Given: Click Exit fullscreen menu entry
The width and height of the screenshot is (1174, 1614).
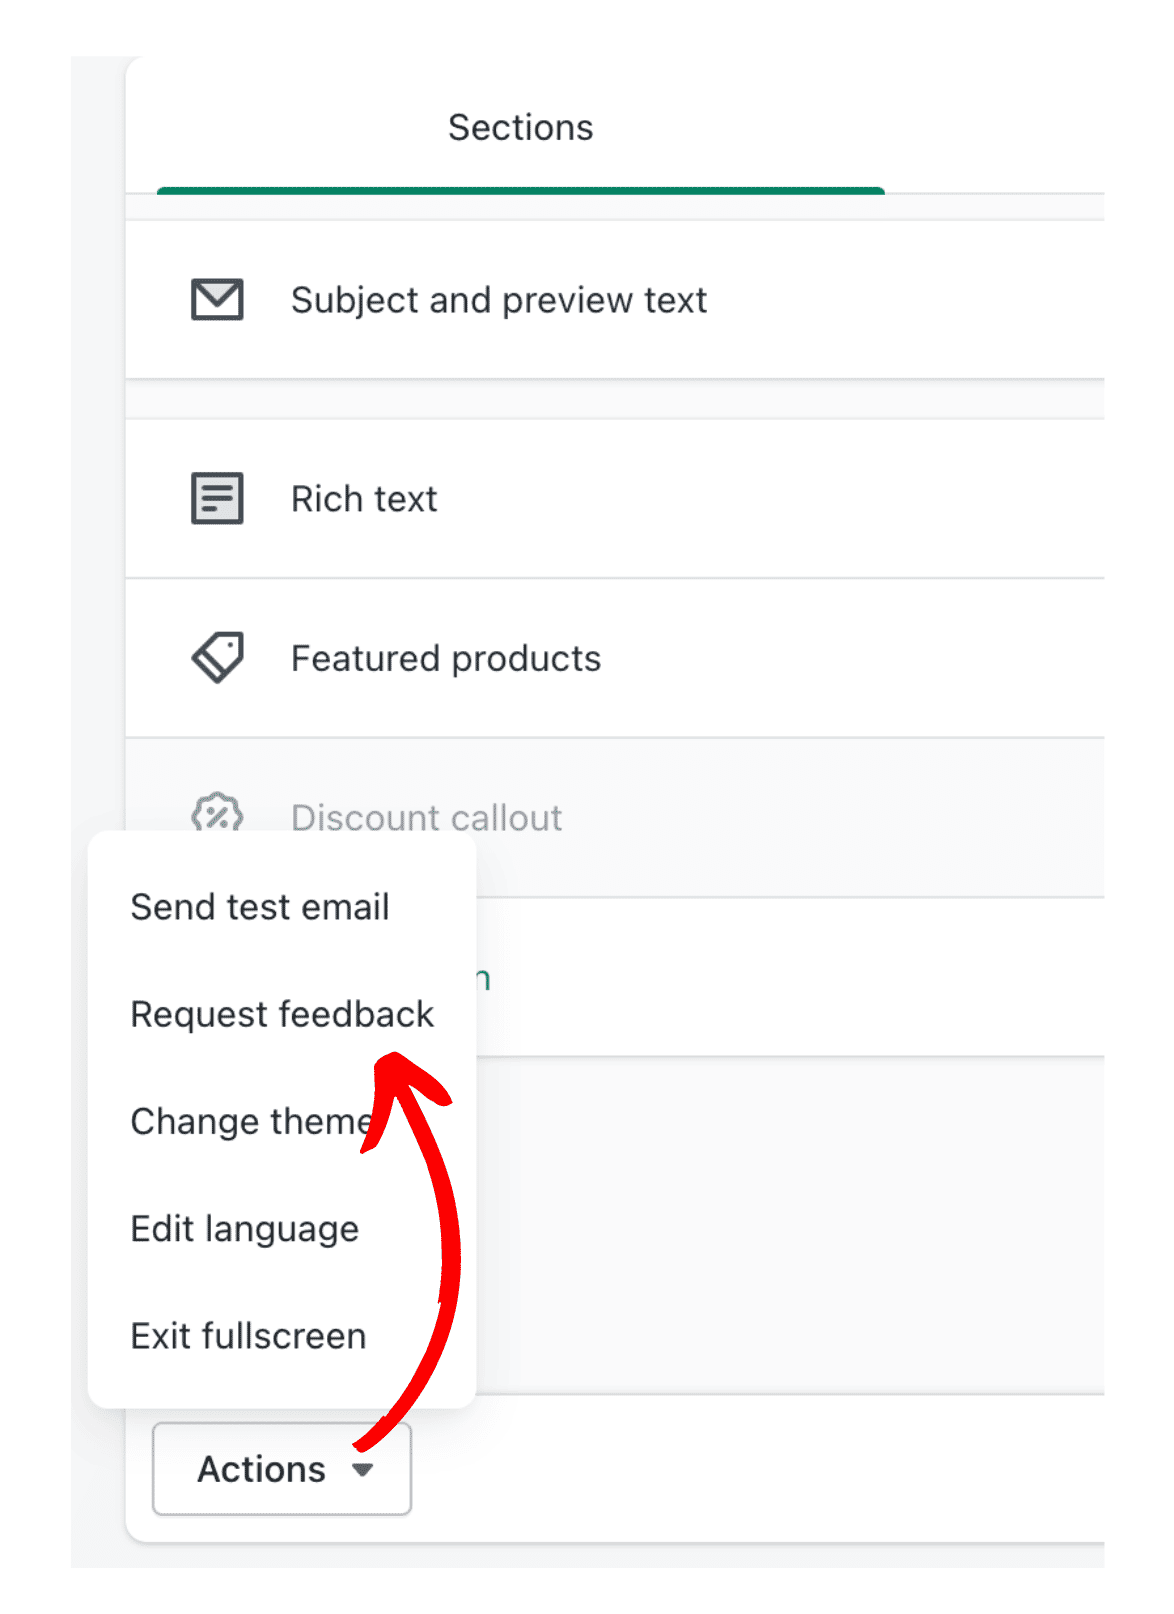Looking at the screenshot, I should pos(248,1336).
